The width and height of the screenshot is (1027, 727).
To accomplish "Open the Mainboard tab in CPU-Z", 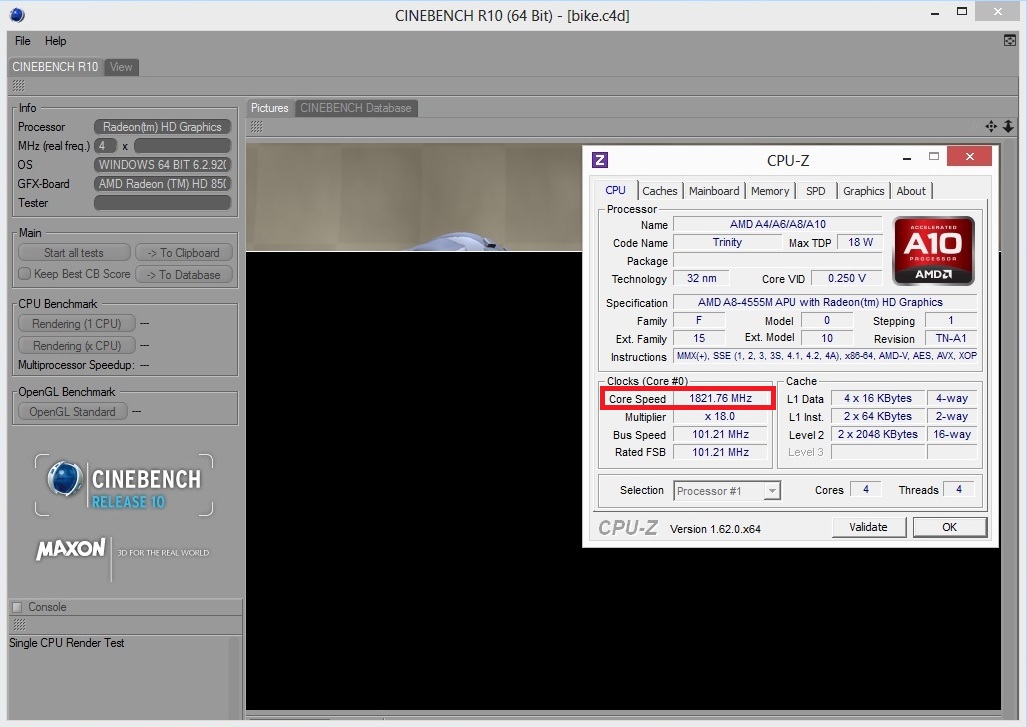I will [x=714, y=191].
